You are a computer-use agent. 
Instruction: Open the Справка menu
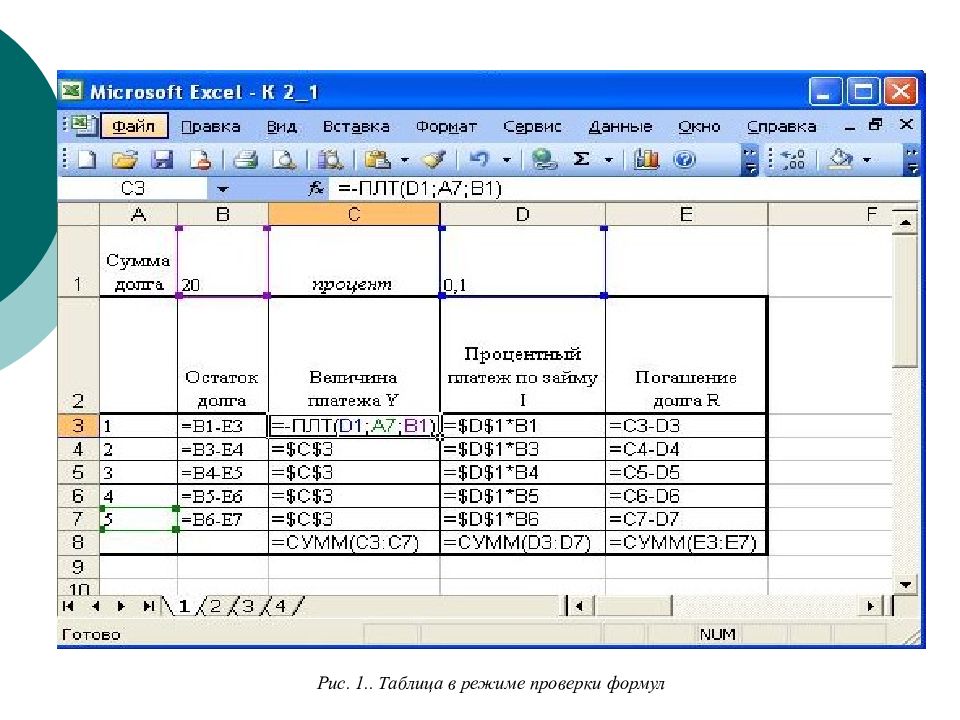pos(781,127)
